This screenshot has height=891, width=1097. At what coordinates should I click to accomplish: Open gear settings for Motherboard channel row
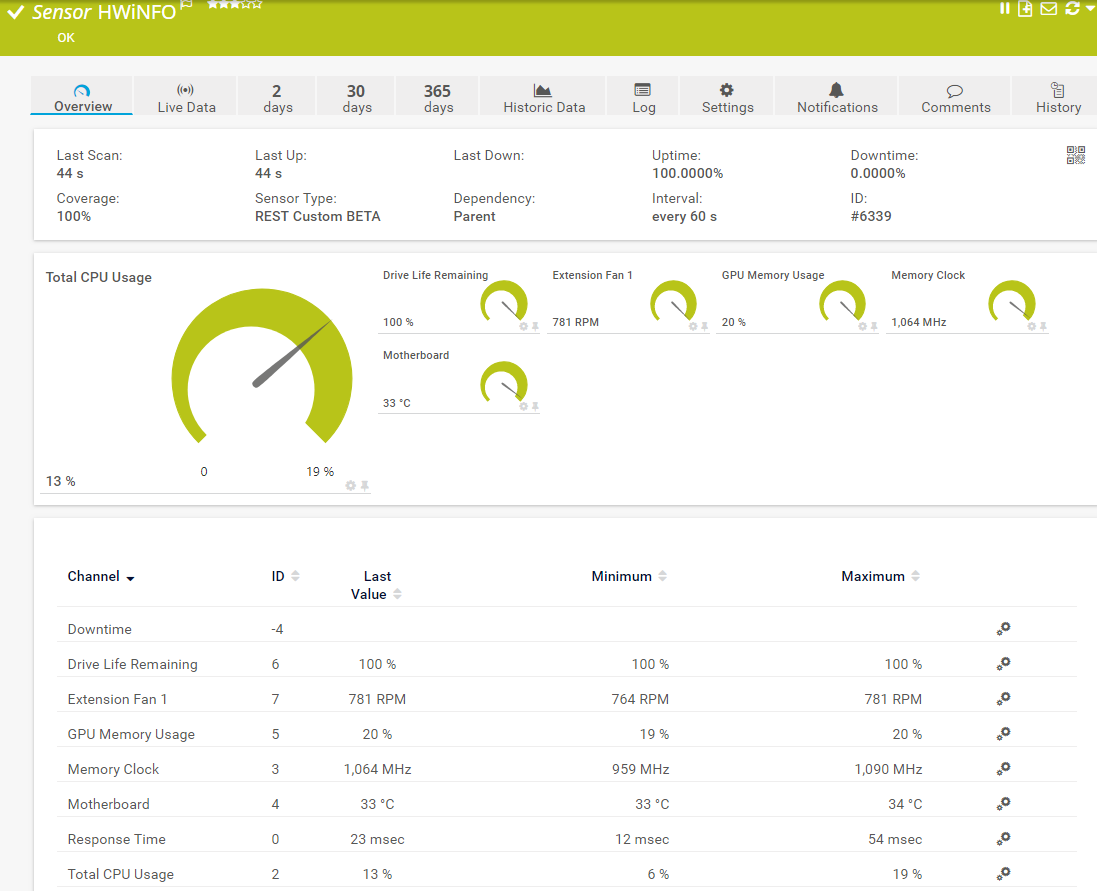(1003, 803)
